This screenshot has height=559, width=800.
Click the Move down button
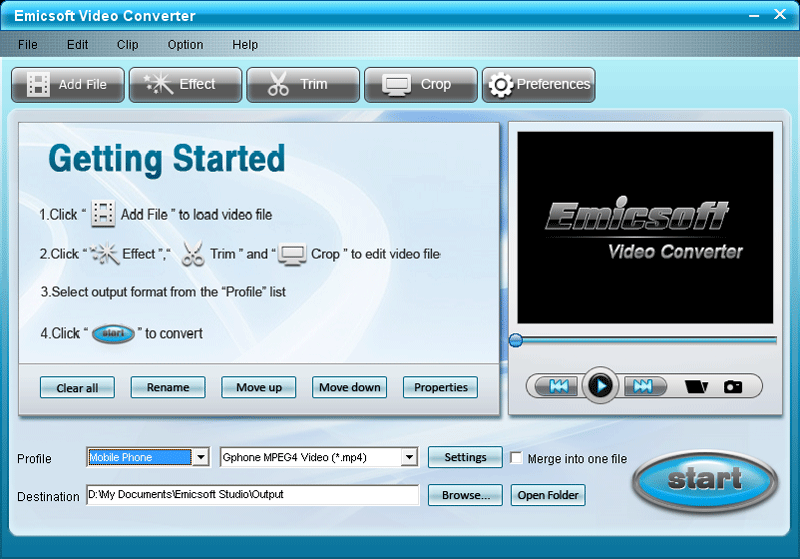click(349, 387)
